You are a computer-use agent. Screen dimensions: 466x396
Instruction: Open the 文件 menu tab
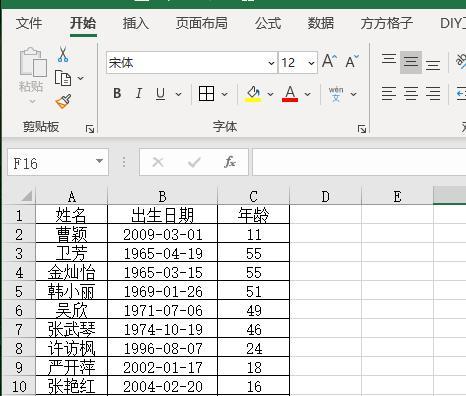[29, 23]
